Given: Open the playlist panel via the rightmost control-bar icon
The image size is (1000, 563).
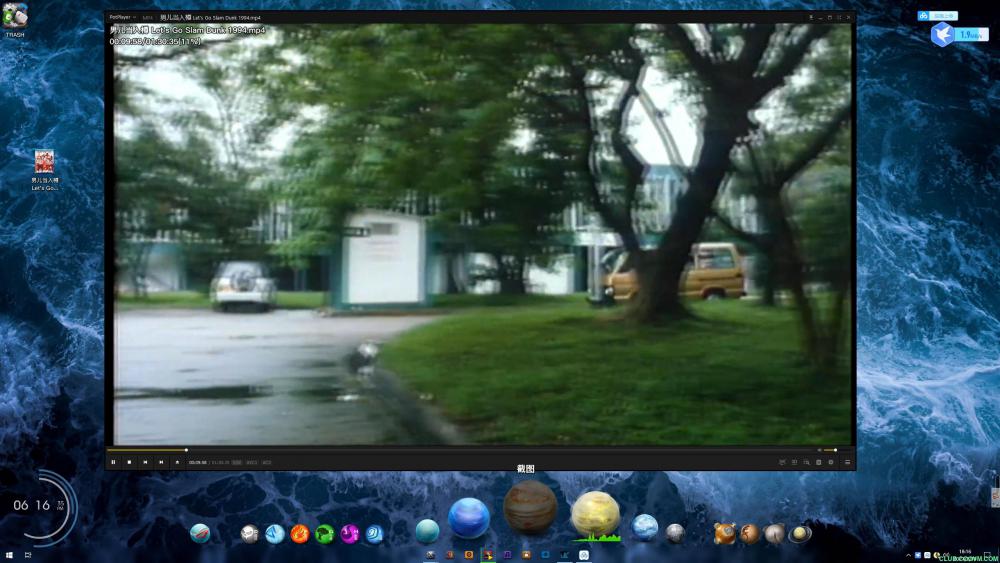Looking at the screenshot, I should pos(847,462).
